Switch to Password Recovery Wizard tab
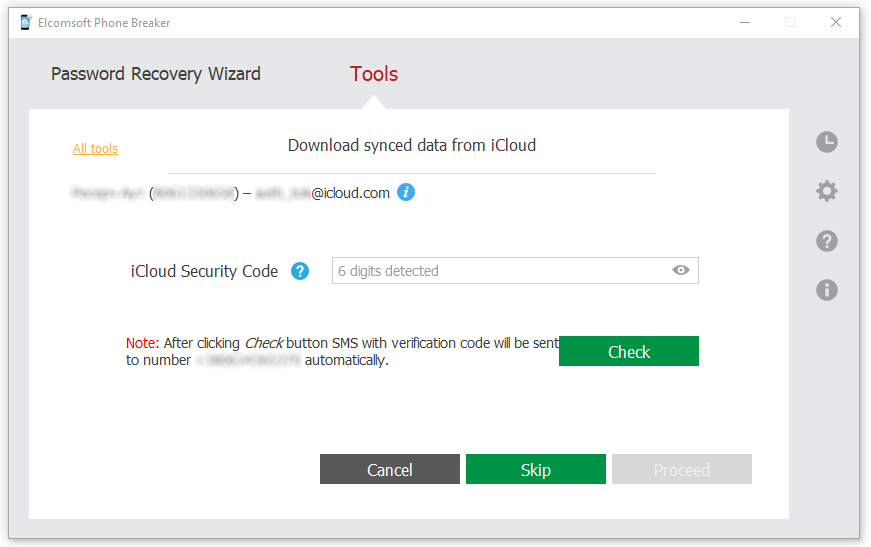This screenshot has width=871, height=547. (156, 74)
